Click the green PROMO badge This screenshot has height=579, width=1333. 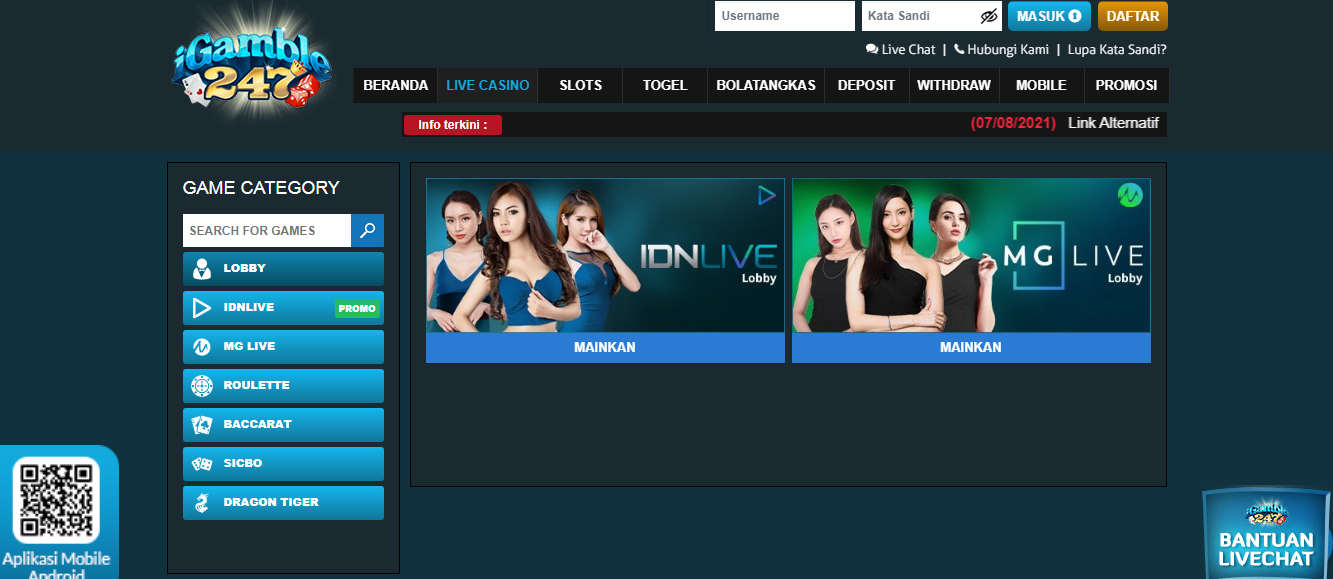pyautogui.click(x=357, y=309)
